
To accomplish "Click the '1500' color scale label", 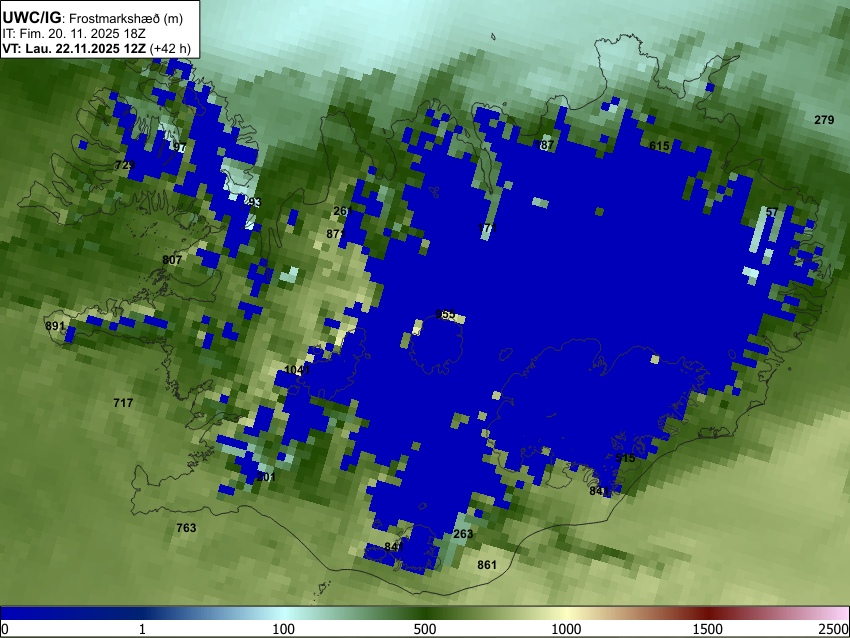I will point(708,629).
